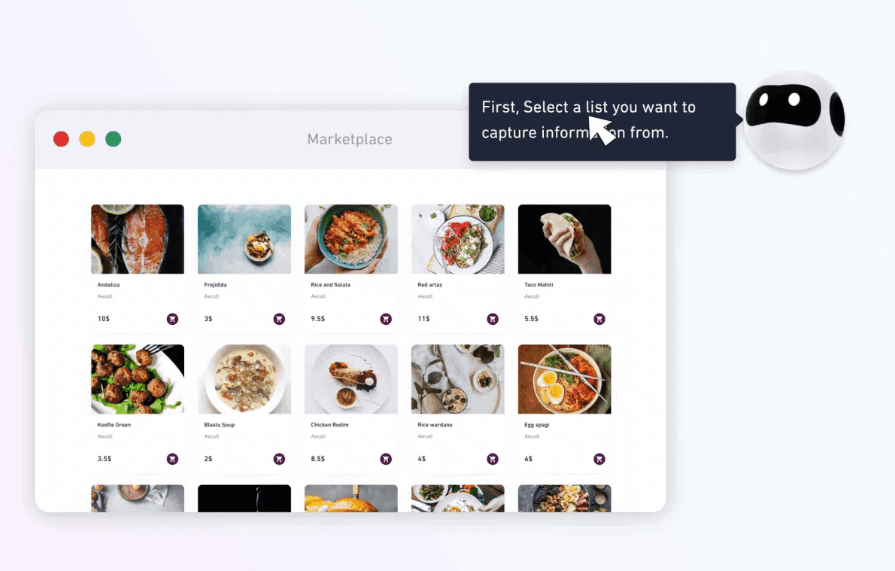The width and height of the screenshot is (895, 571).
Task: Click cart icon on Red artaz card
Action: pos(493,319)
